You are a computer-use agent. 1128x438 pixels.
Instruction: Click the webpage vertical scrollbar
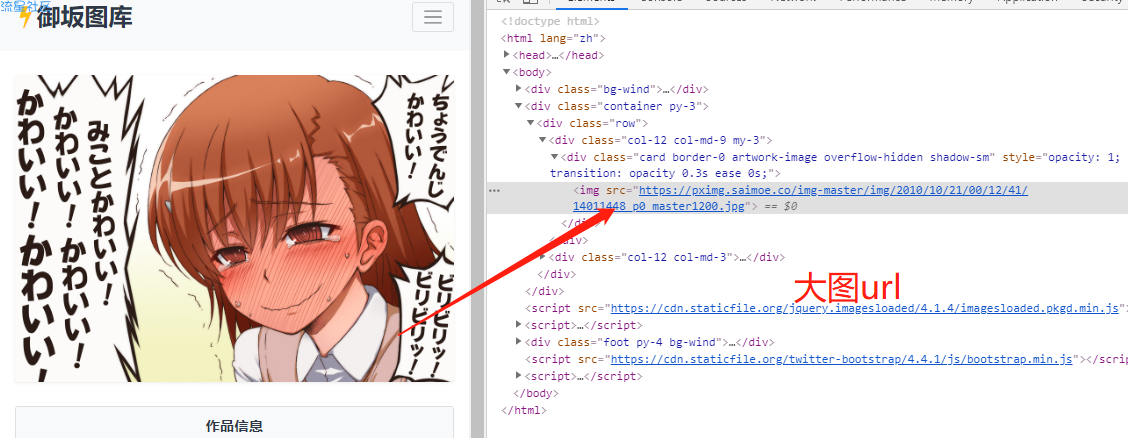477,219
